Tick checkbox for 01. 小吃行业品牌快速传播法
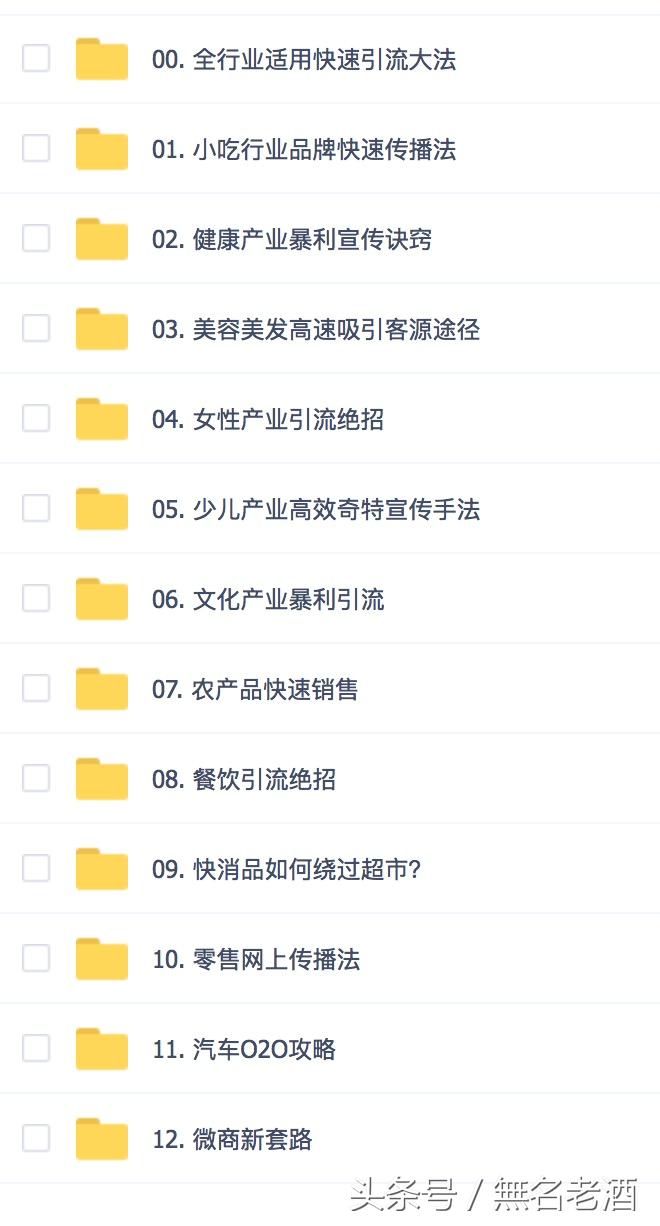 36,148
